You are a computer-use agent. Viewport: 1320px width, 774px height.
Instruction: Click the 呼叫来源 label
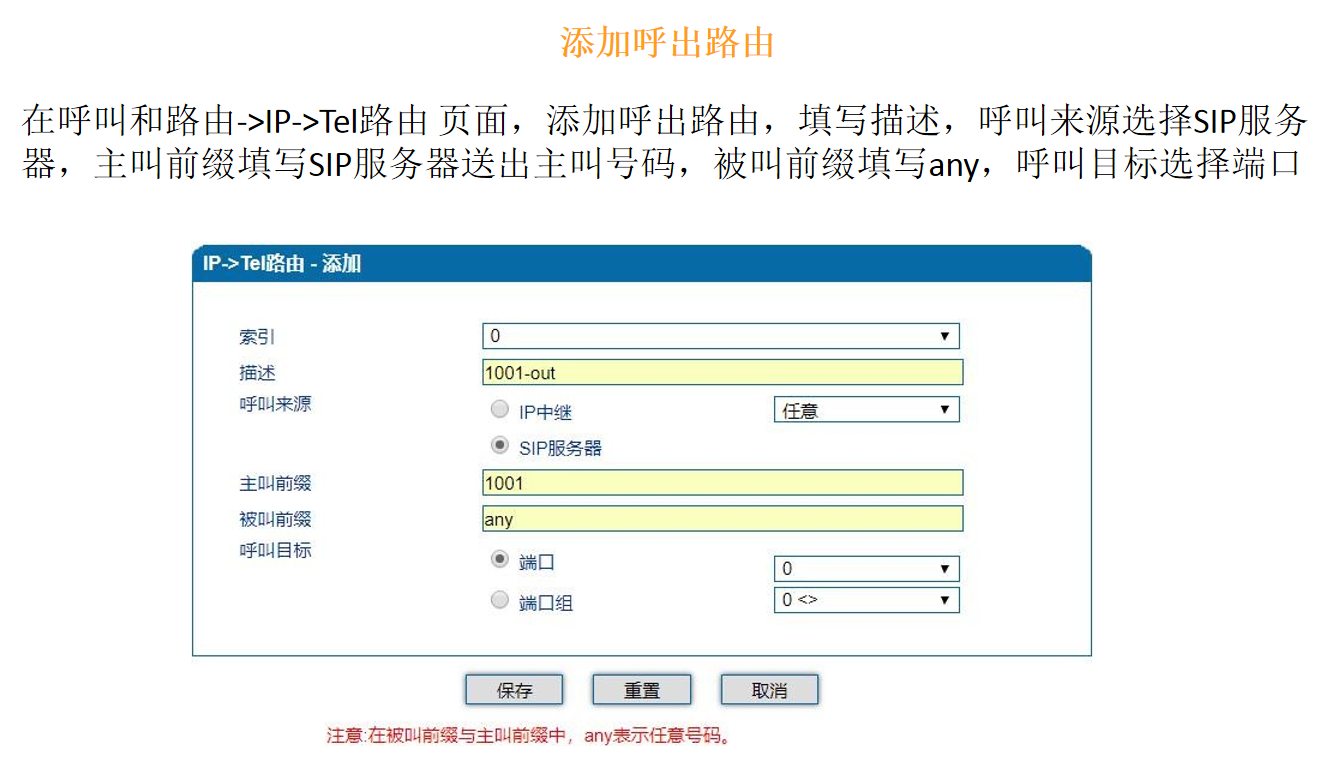pos(275,405)
